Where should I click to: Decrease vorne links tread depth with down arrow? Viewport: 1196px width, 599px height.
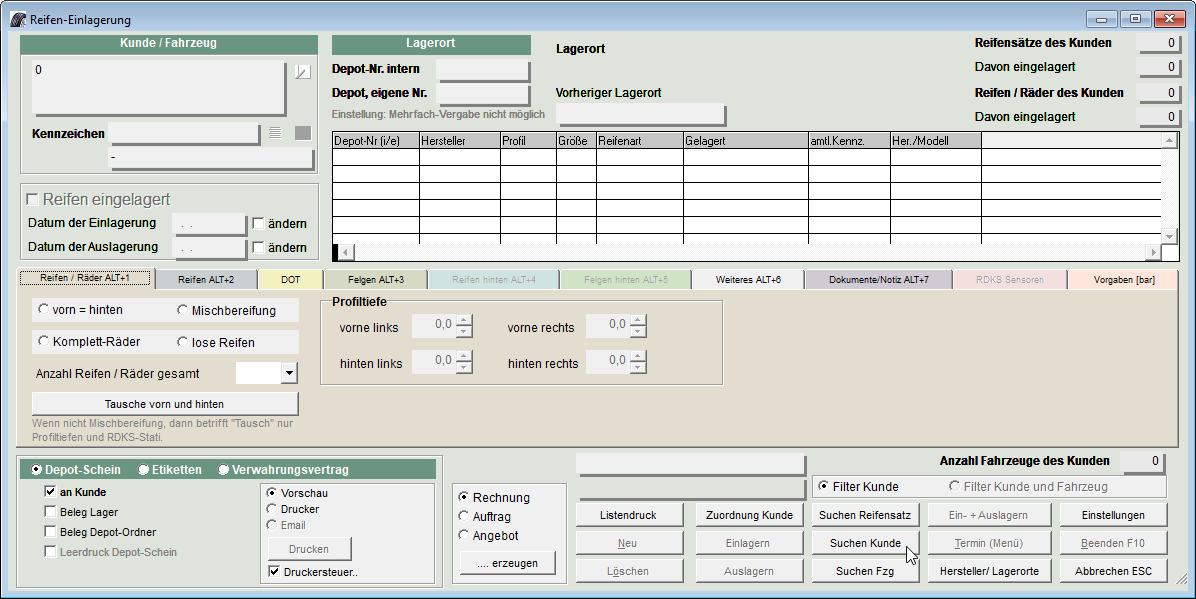pyautogui.click(x=464, y=332)
